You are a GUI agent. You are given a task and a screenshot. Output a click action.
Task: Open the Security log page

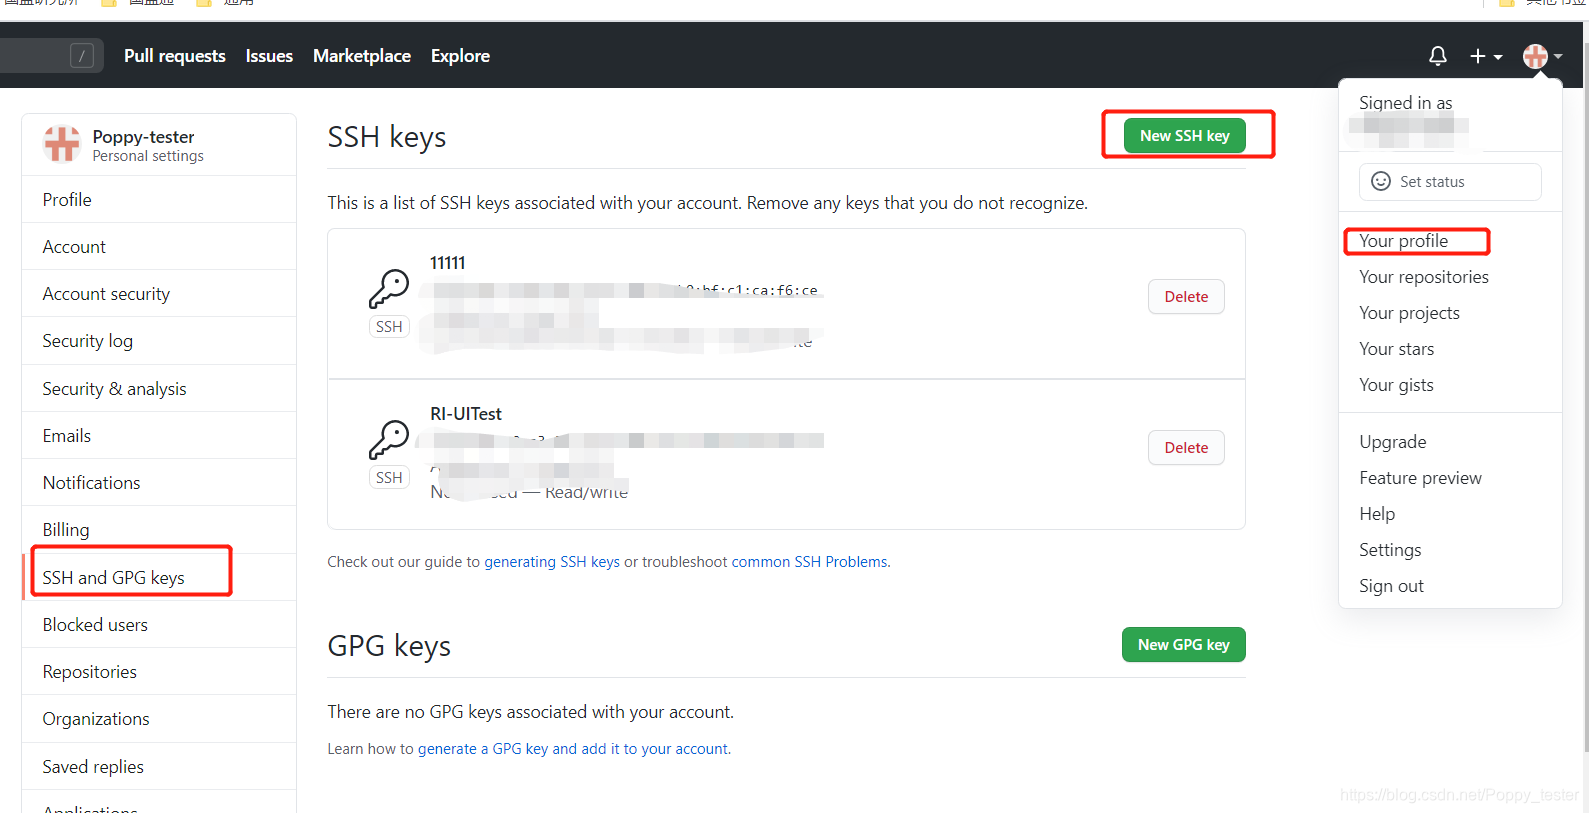tap(159, 341)
